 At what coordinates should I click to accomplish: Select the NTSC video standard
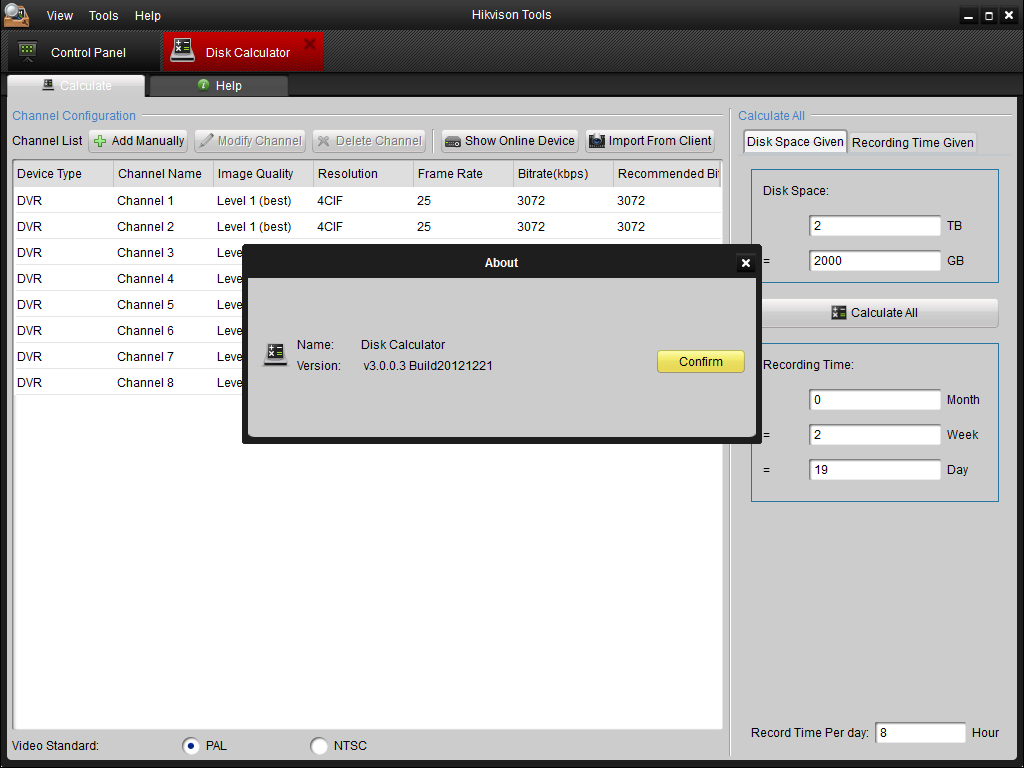pos(319,746)
